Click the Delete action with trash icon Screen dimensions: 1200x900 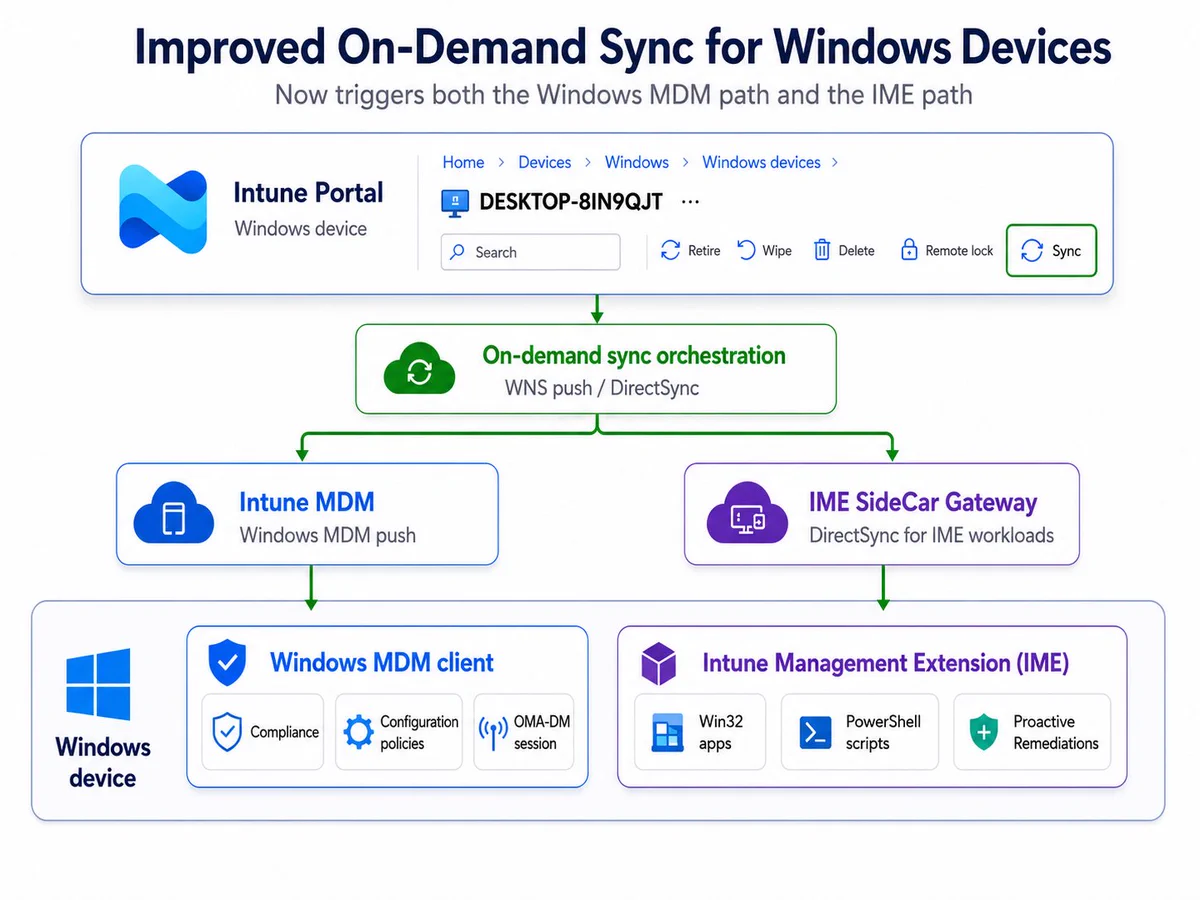844,251
